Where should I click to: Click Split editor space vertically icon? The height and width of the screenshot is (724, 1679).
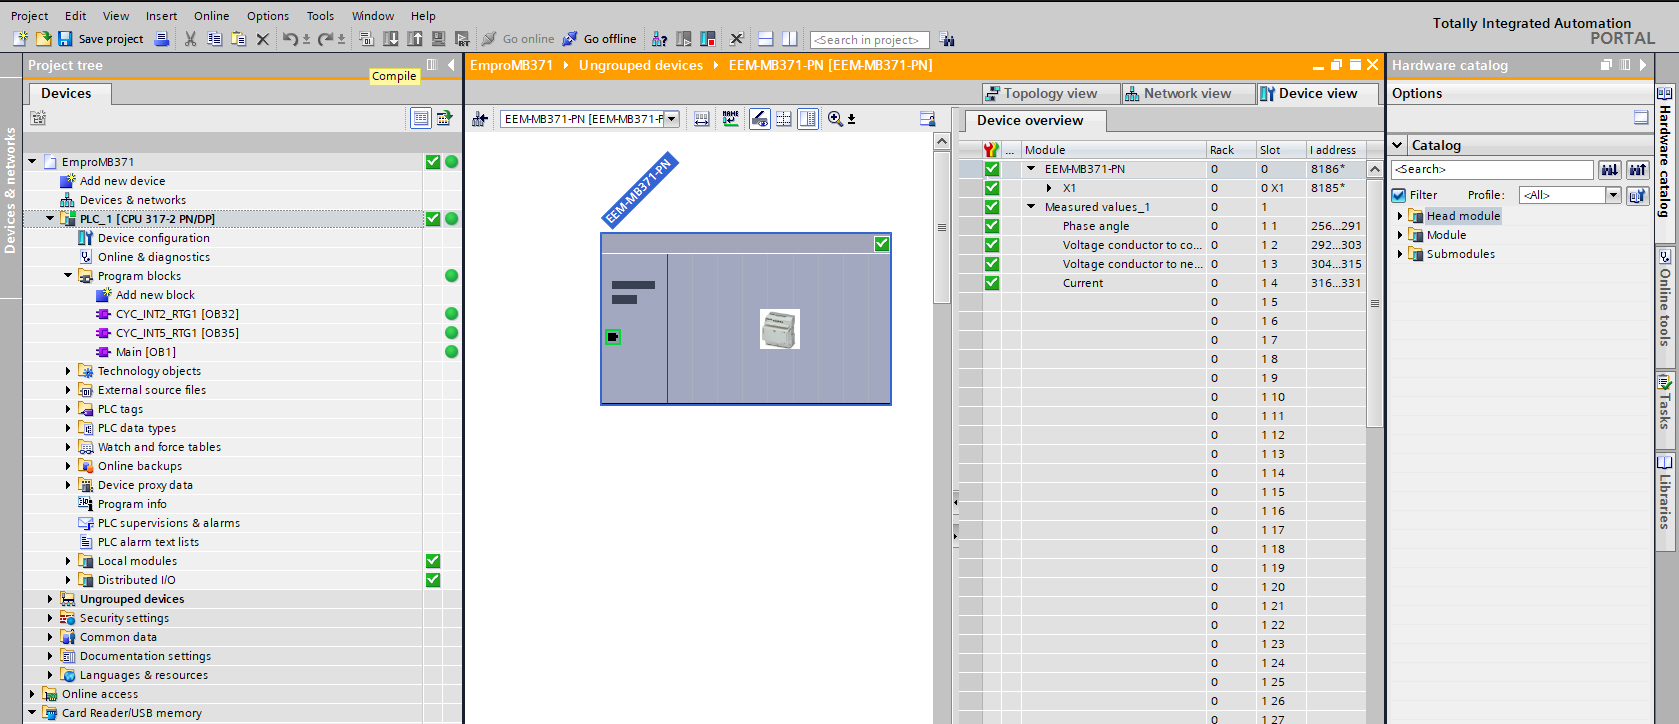[x=789, y=39]
